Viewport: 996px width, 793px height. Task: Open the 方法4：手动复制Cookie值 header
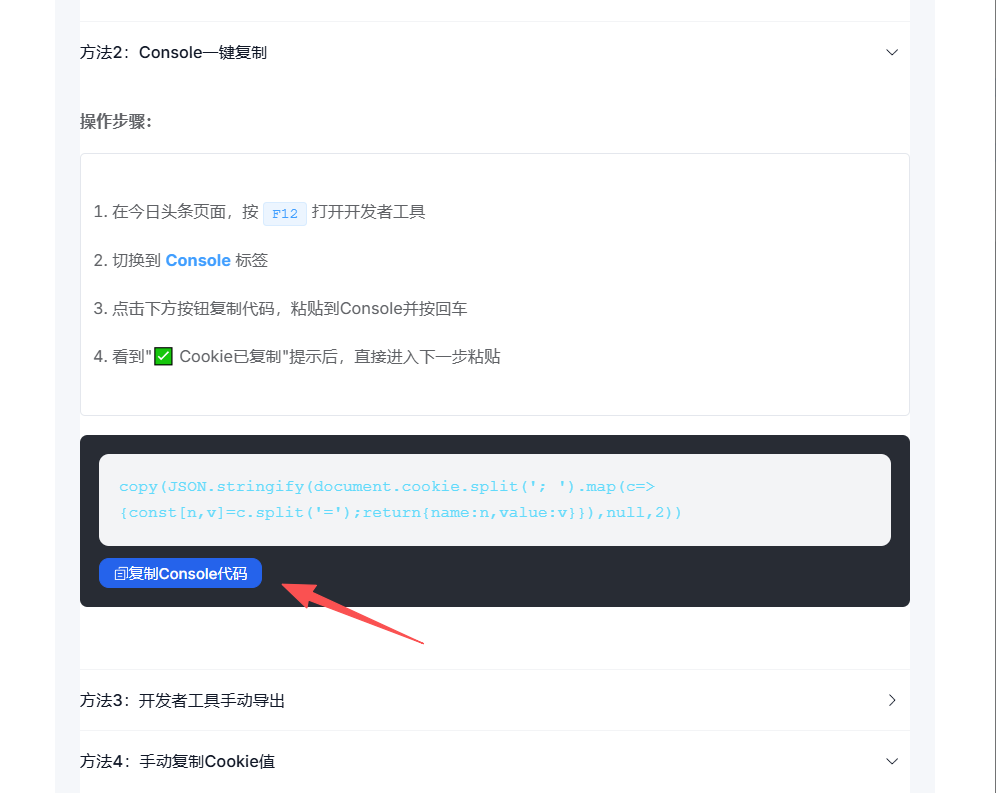(x=495, y=761)
